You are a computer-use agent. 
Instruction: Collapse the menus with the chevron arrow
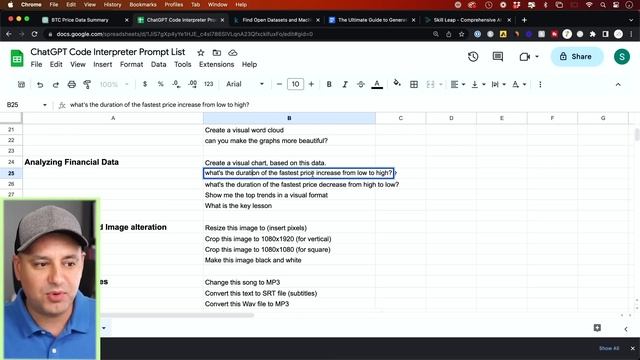coord(618,84)
